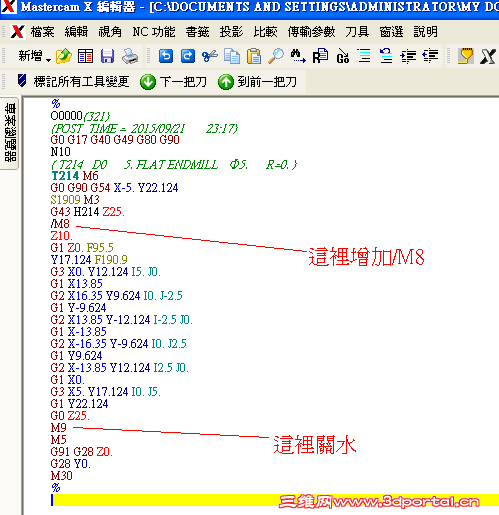
Task: Click the line 'G0 G17 G40 G49 G80 G90'
Action: [115, 140]
